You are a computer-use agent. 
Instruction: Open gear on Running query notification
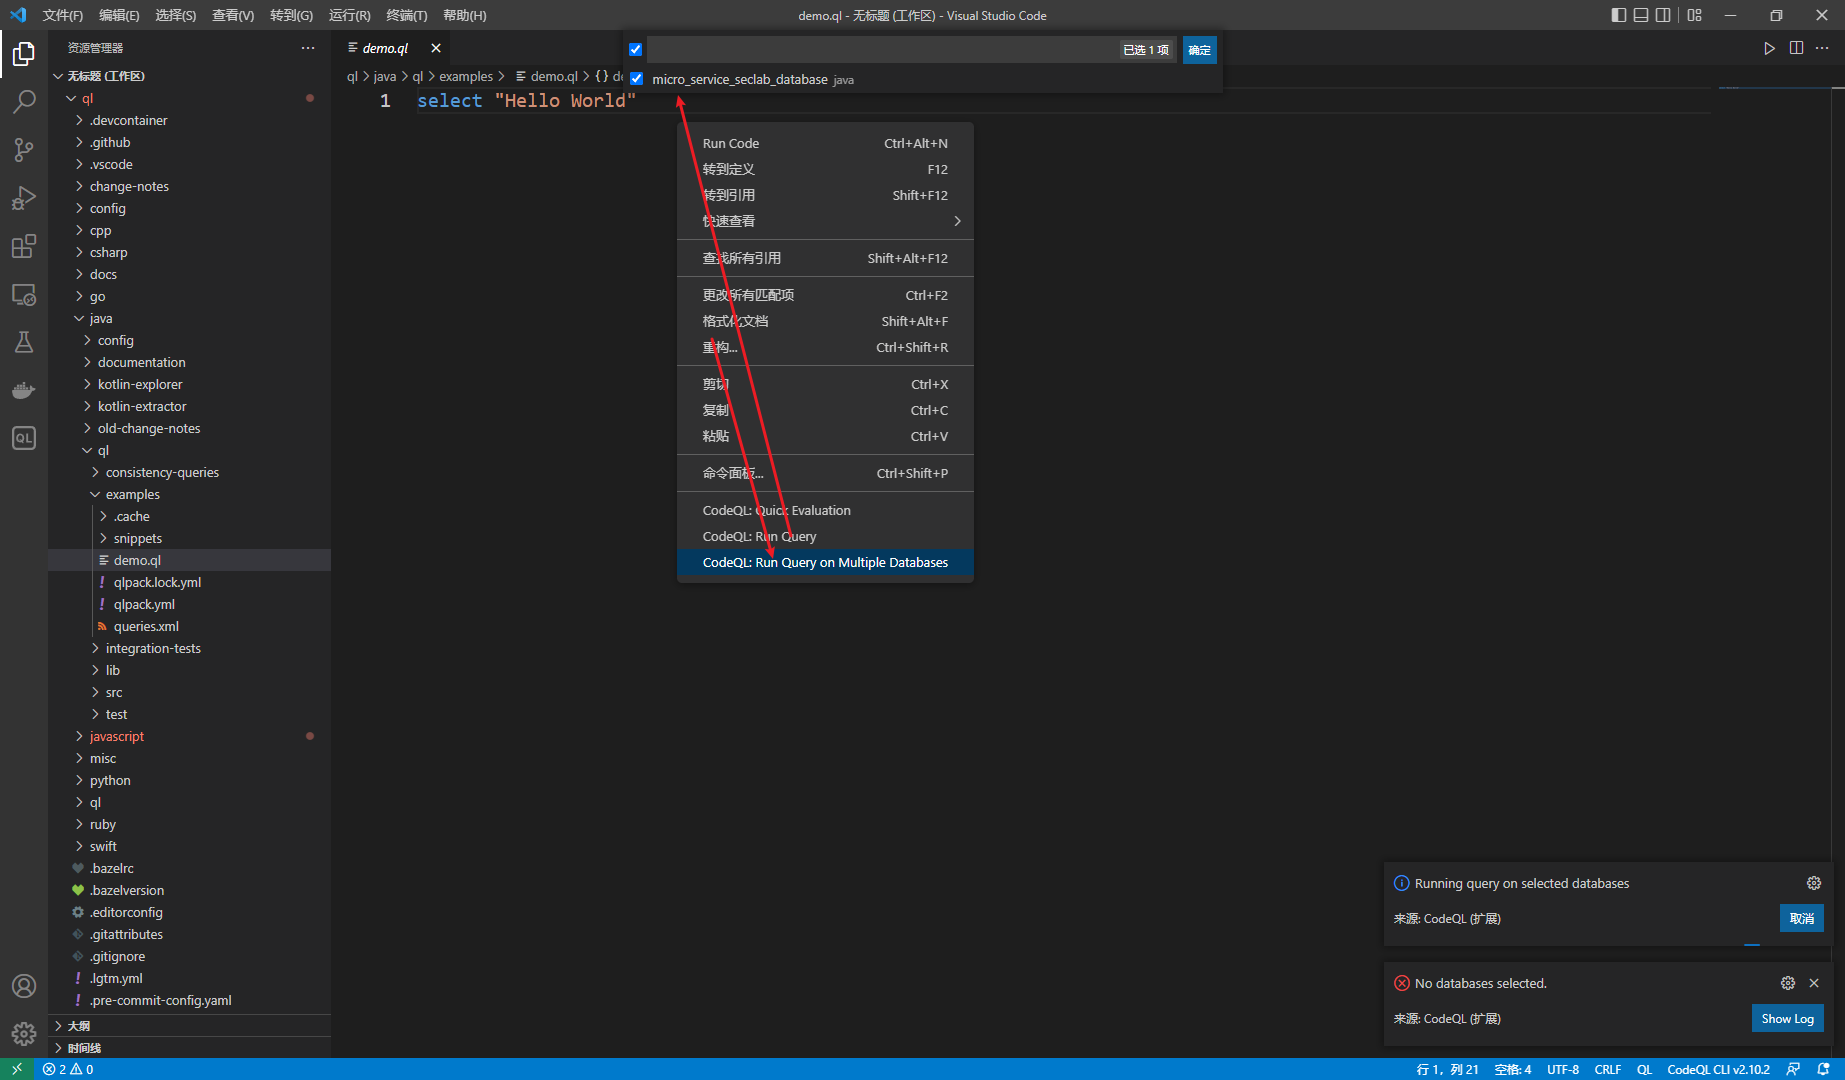(x=1814, y=883)
